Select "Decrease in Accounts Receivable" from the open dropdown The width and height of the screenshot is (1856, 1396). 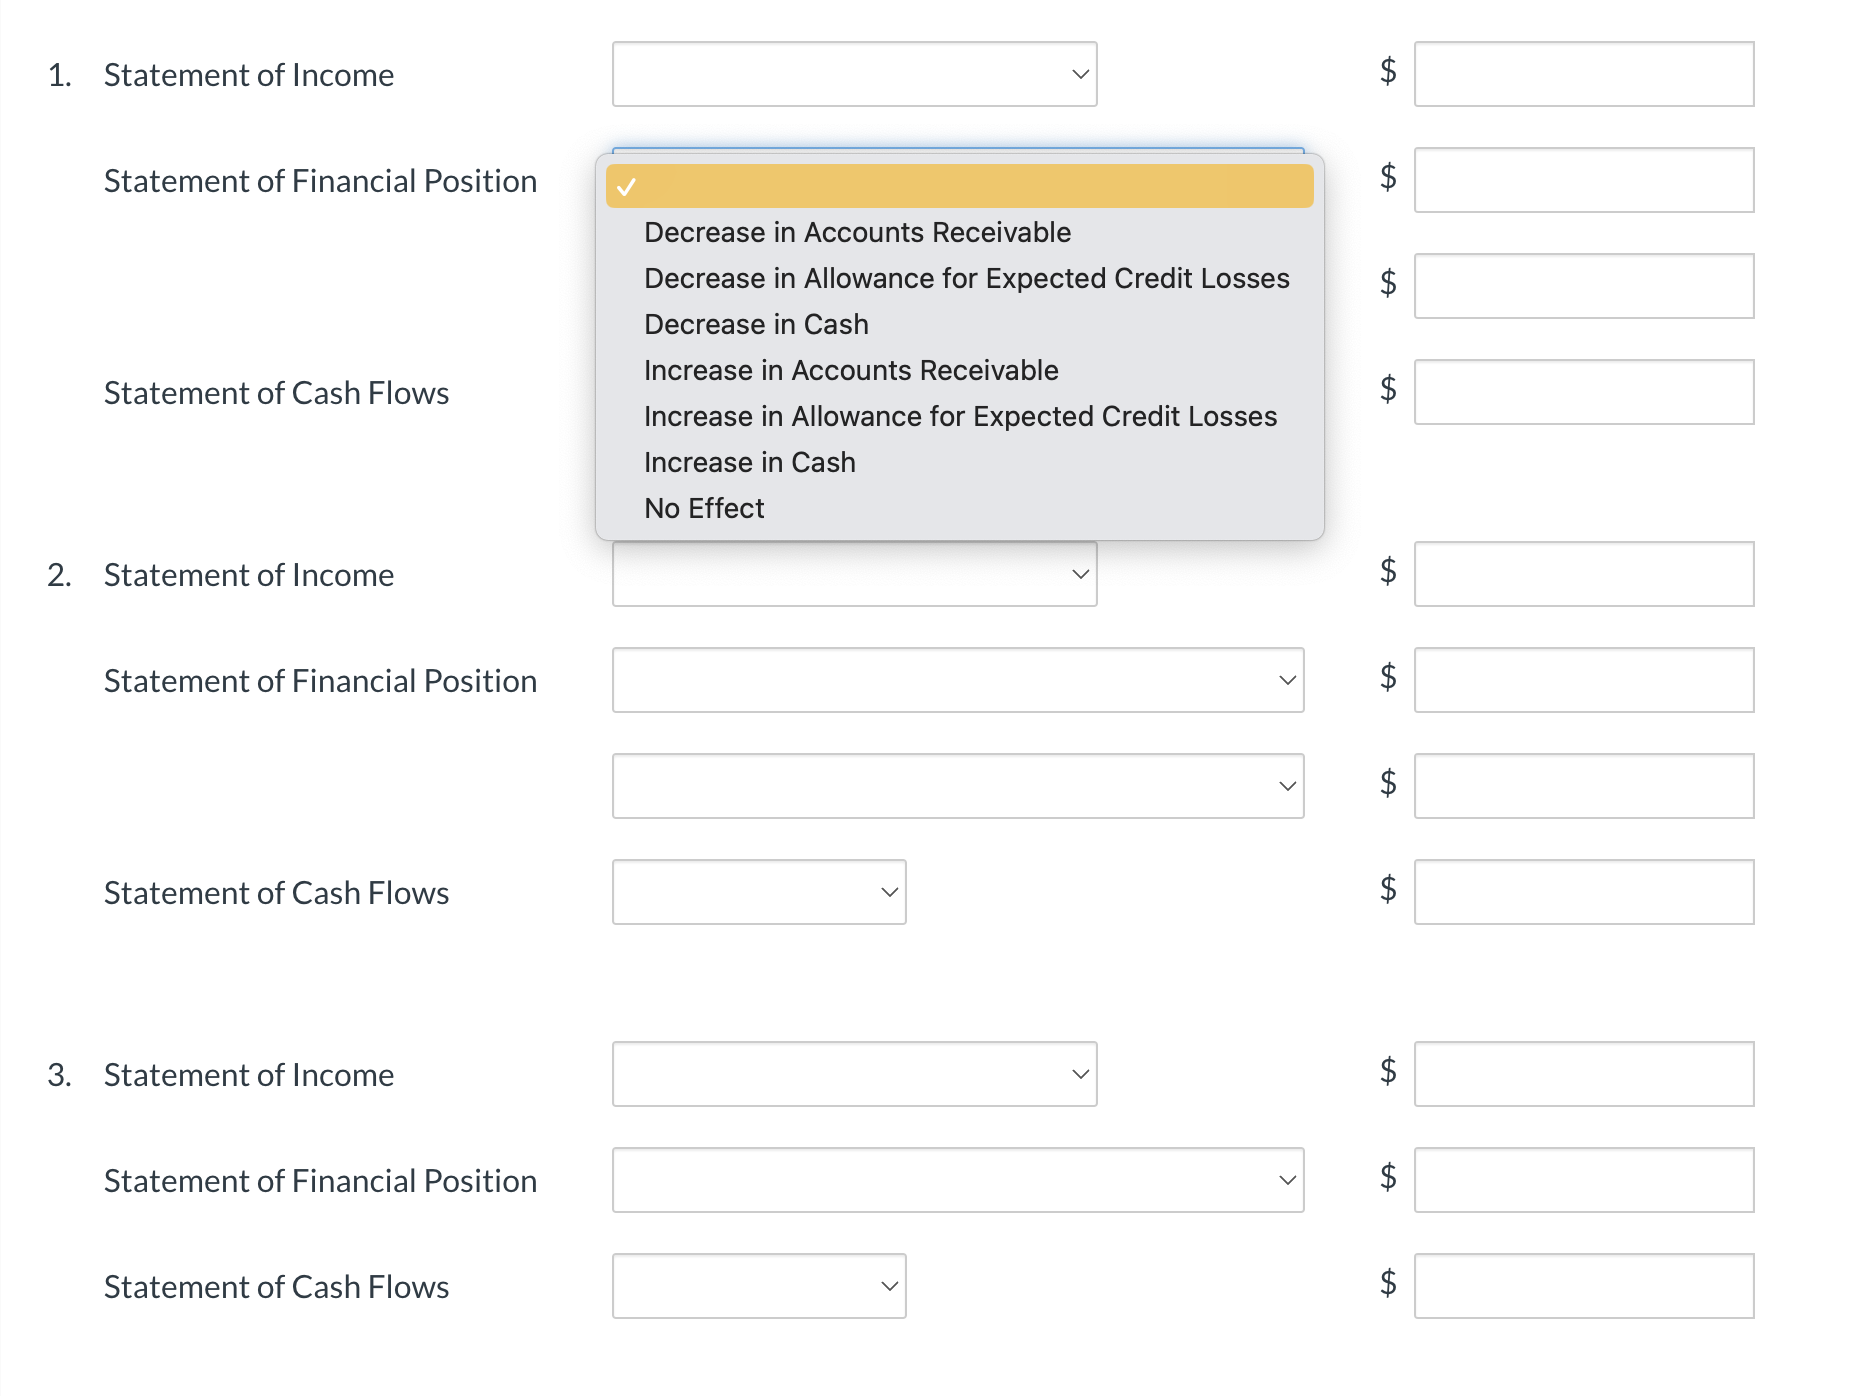pos(857,232)
